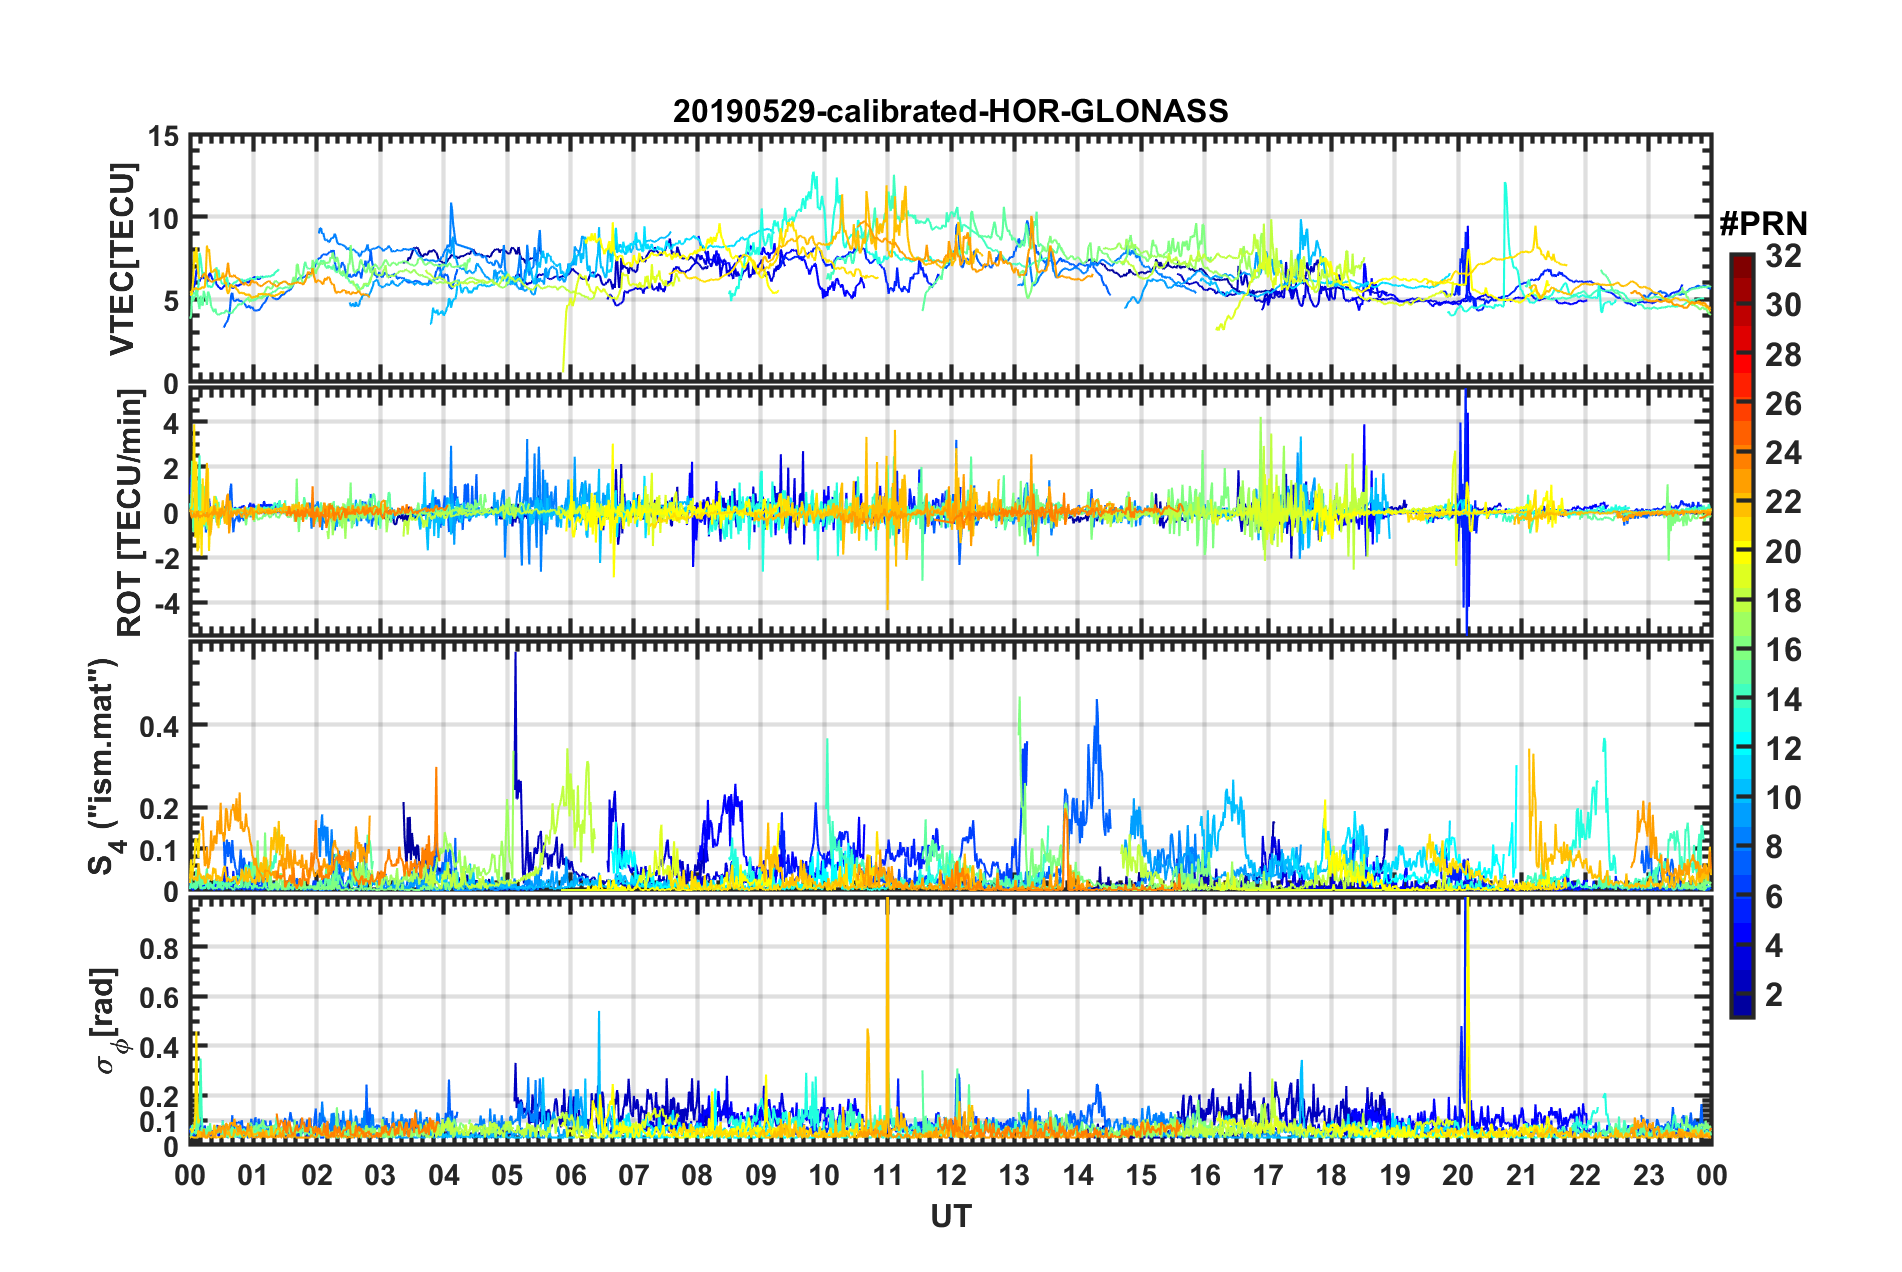Image resolution: width=1902 pixels, height=1272 pixels.
Task: Click tick label "0.8" on the sigma-phi axis
Action: click(x=159, y=947)
